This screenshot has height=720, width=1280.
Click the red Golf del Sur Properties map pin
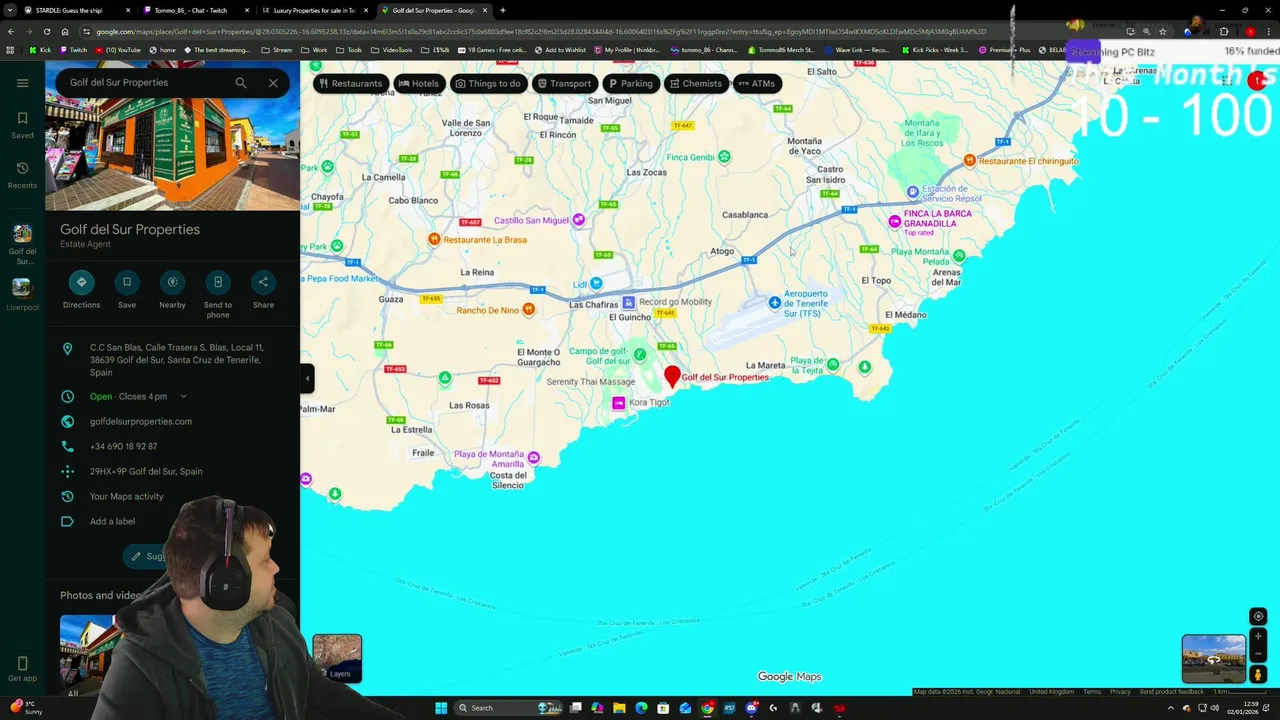tap(672, 376)
